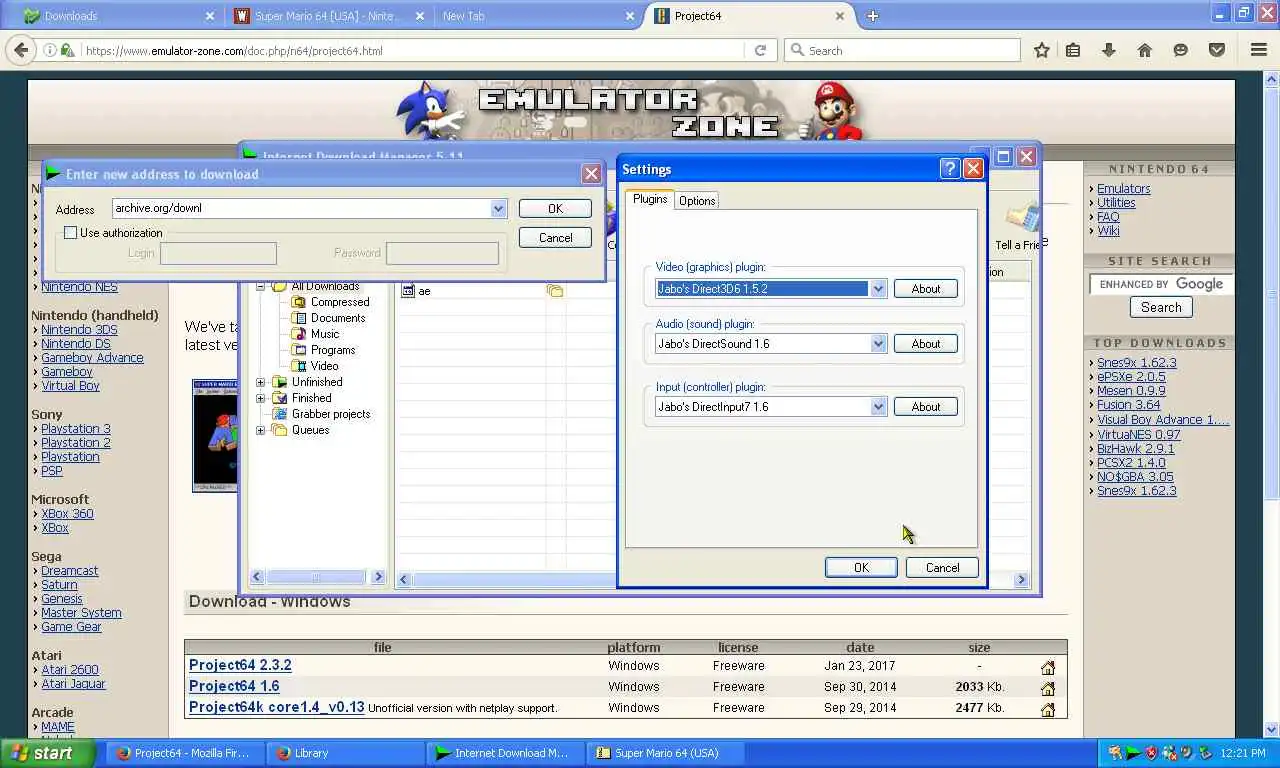Image resolution: width=1280 pixels, height=768 pixels.
Task: Expand the Queues tree node
Action: point(261,430)
